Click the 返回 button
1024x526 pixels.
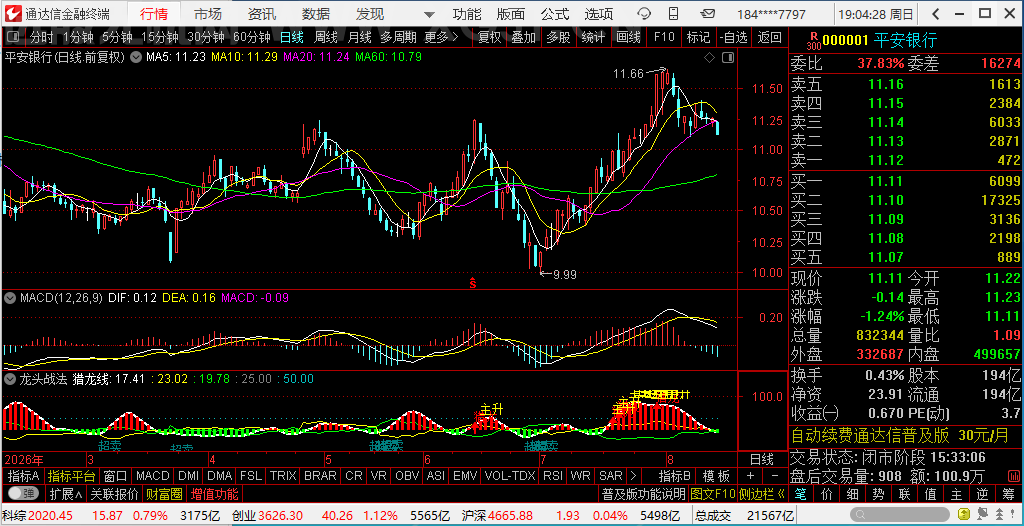pos(770,37)
